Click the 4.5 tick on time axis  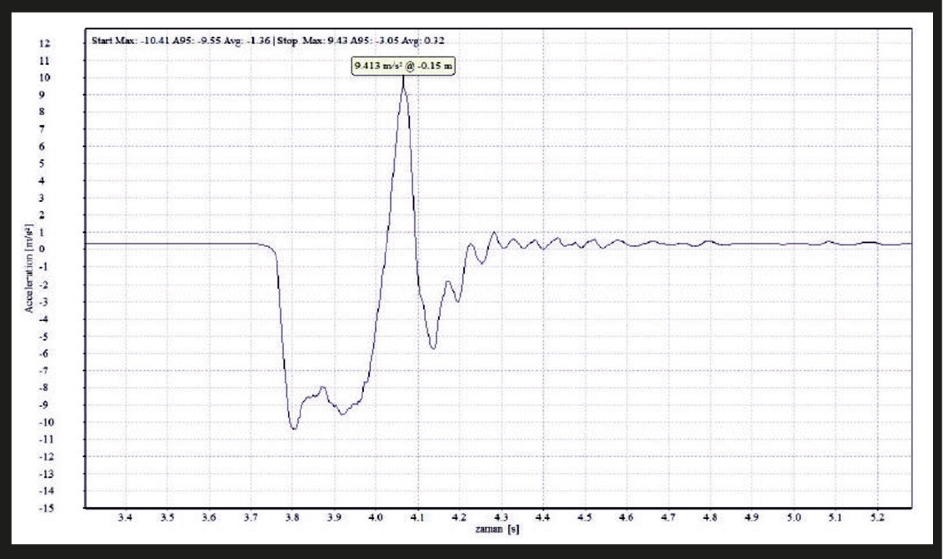point(585,517)
